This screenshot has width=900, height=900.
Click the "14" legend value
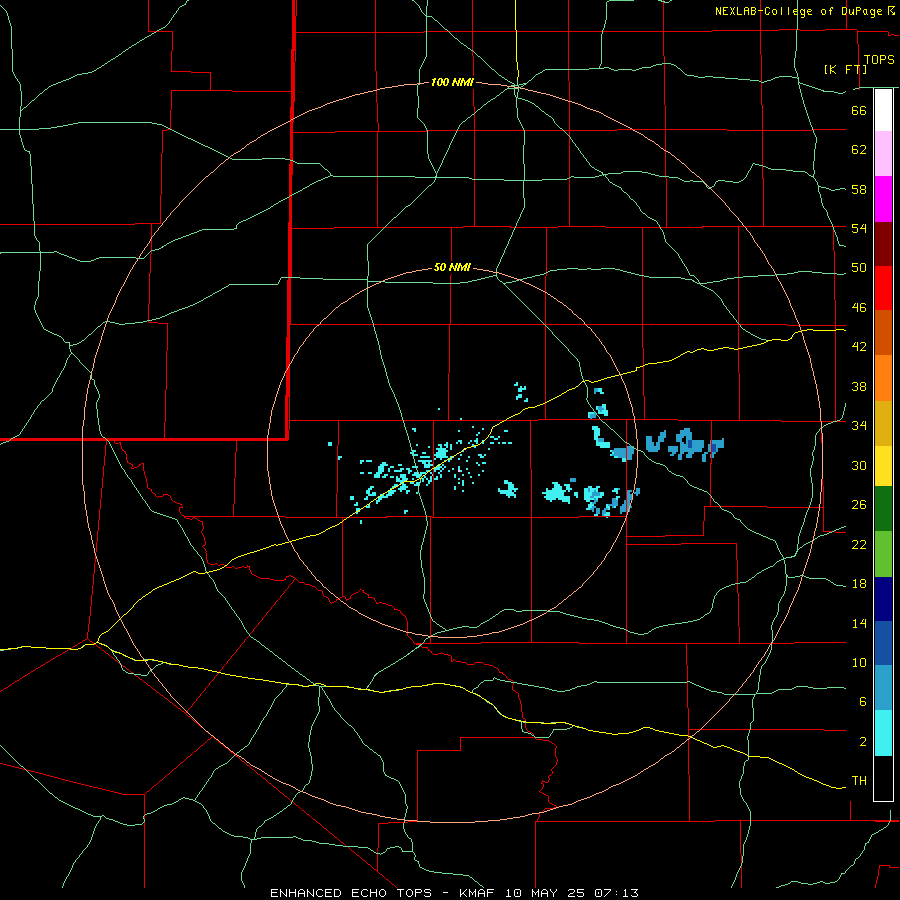point(859,623)
